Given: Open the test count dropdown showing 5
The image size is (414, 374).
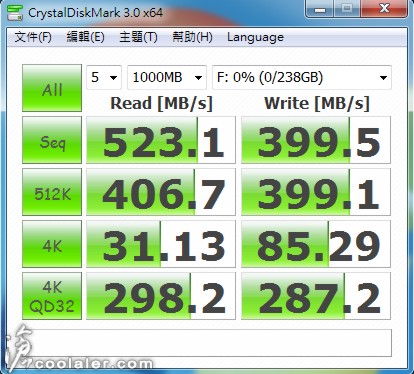Looking at the screenshot, I should coord(104,77).
